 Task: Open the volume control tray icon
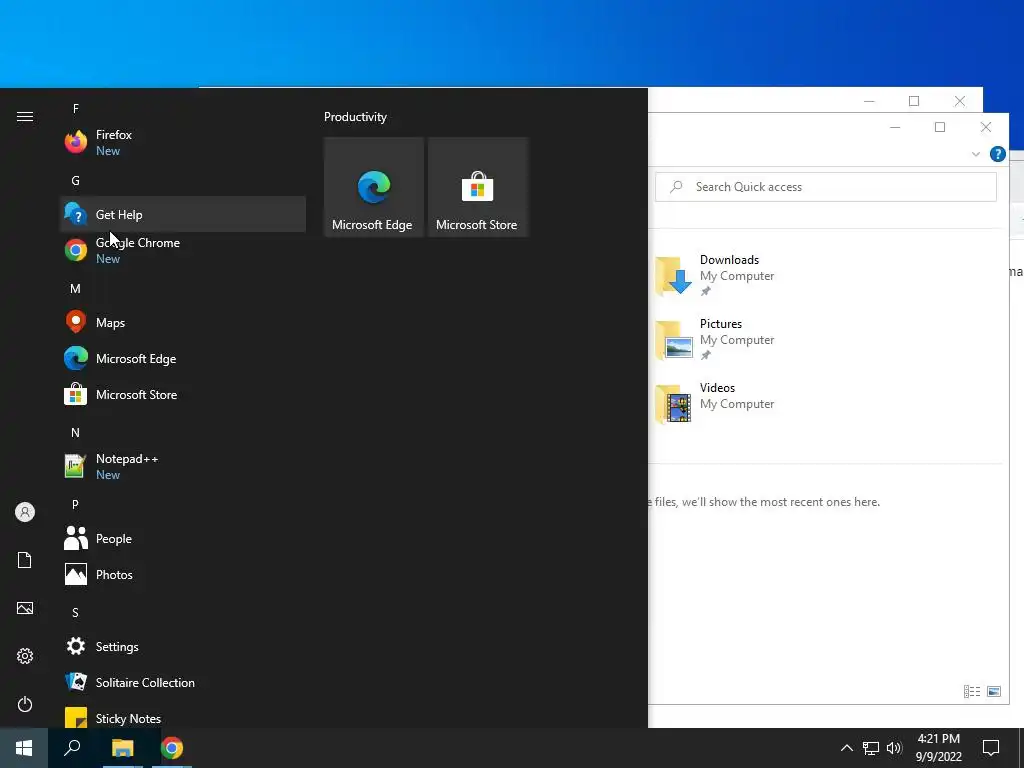pyautogui.click(x=894, y=748)
